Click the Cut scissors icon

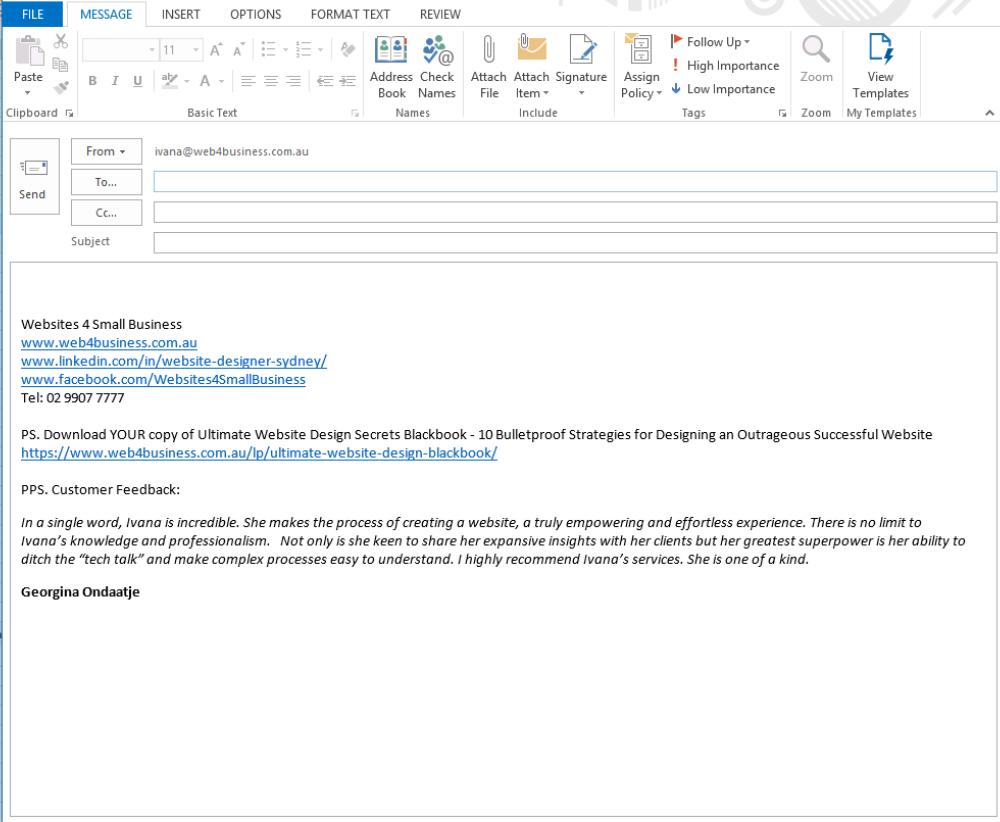[61, 41]
